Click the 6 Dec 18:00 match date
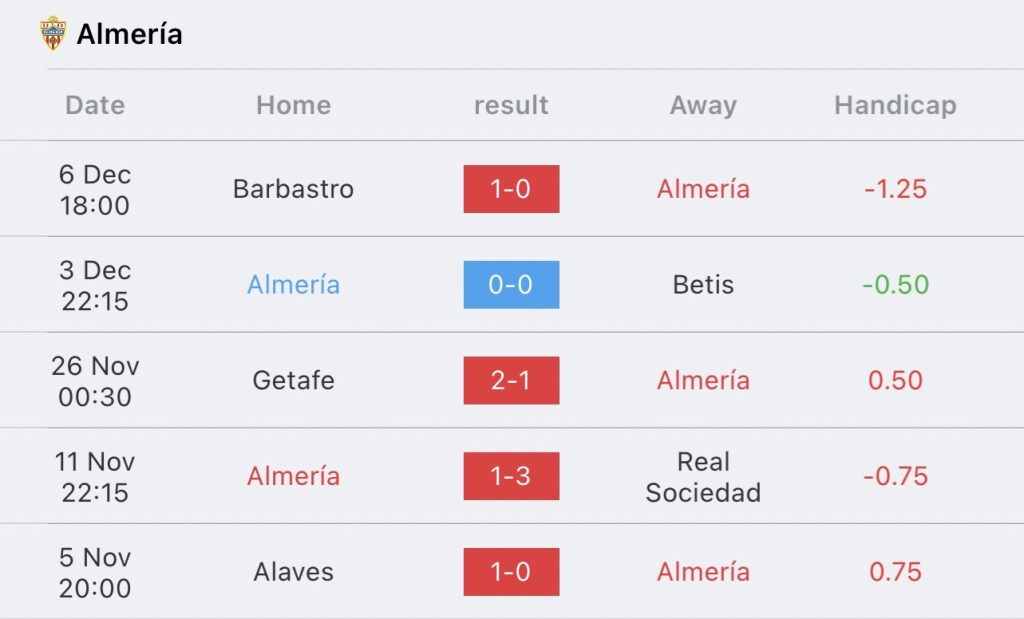This screenshot has width=1024, height=619. (95, 189)
